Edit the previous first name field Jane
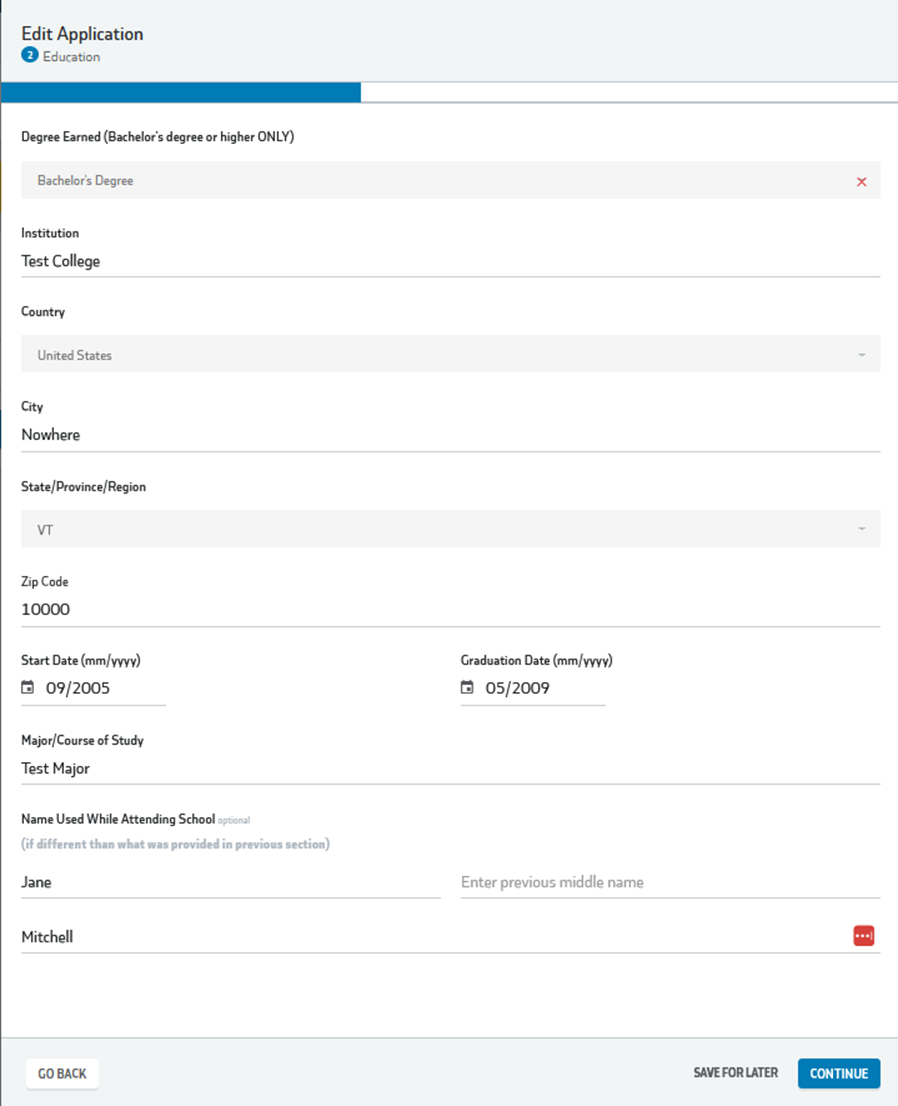Image resolution: width=898 pixels, height=1106 pixels. click(230, 882)
